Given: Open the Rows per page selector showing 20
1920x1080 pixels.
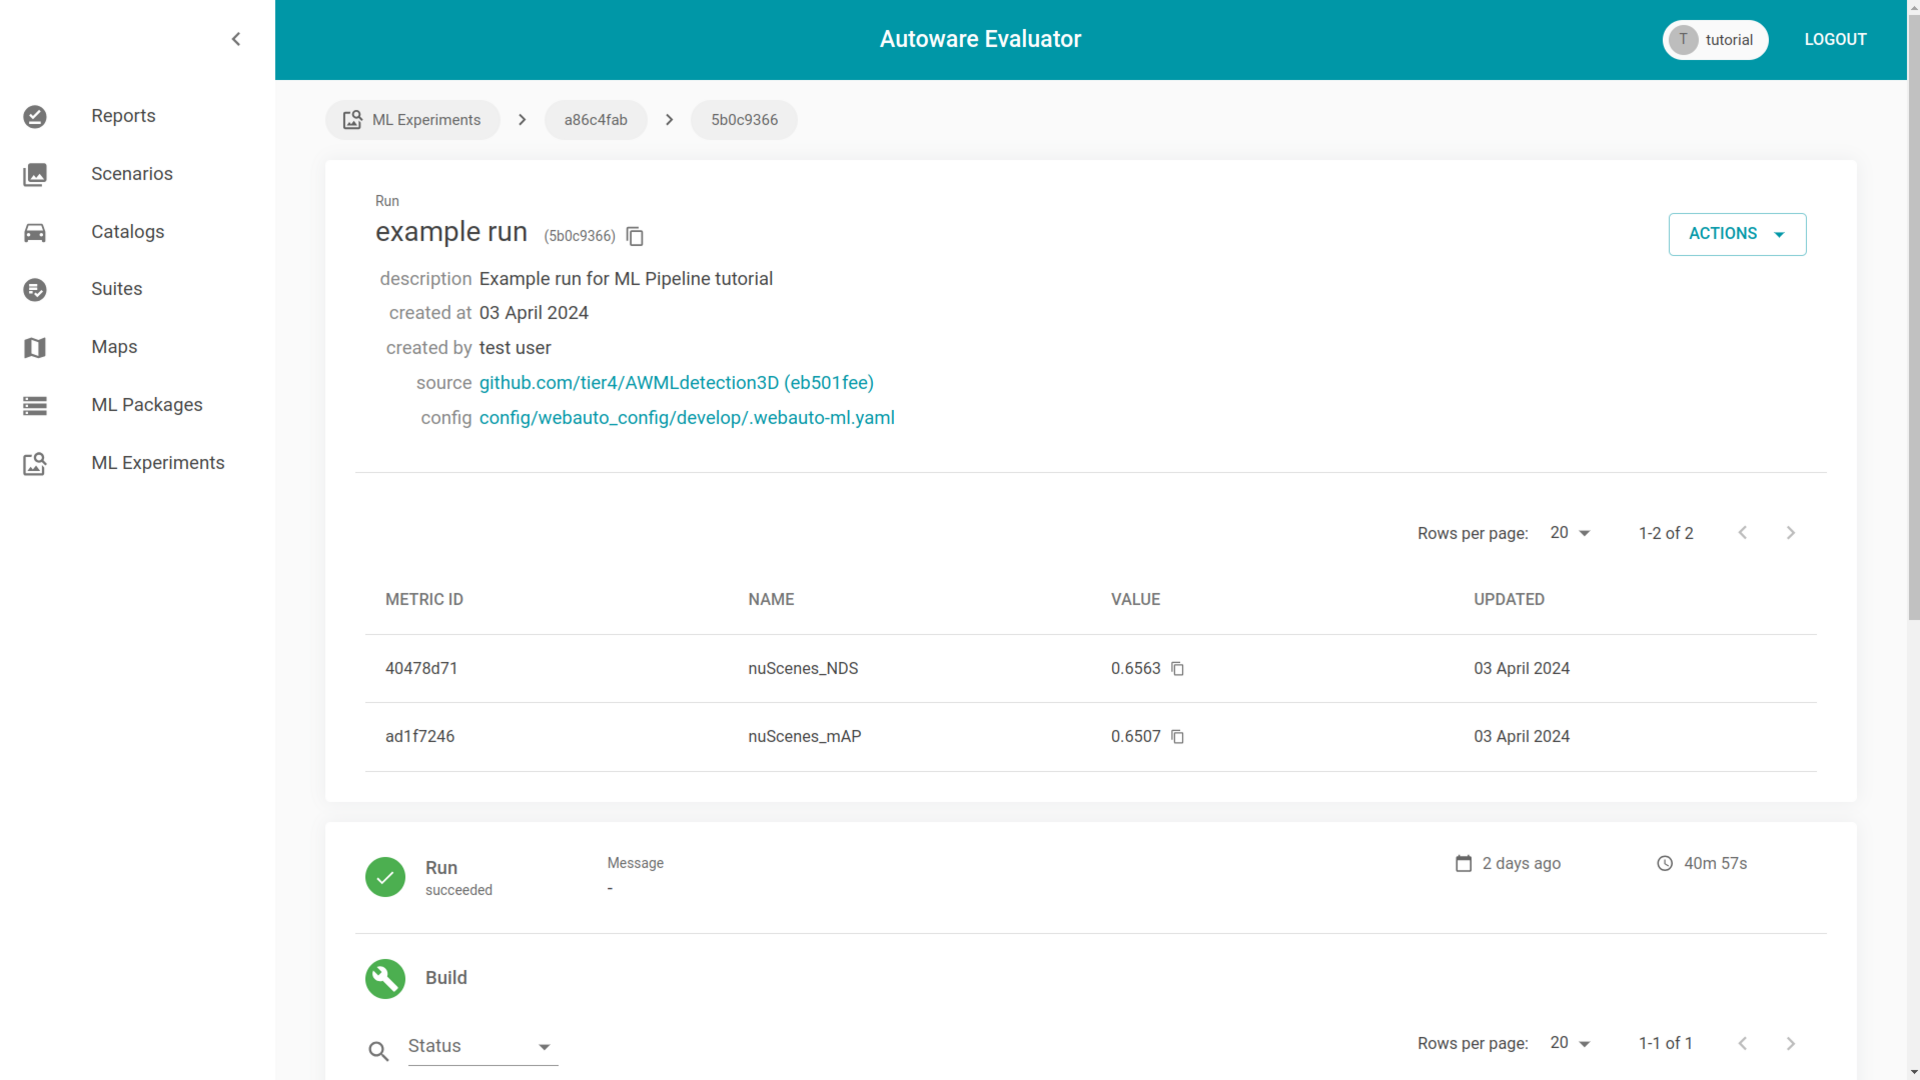Looking at the screenshot, I should [x=1568, y=533].
